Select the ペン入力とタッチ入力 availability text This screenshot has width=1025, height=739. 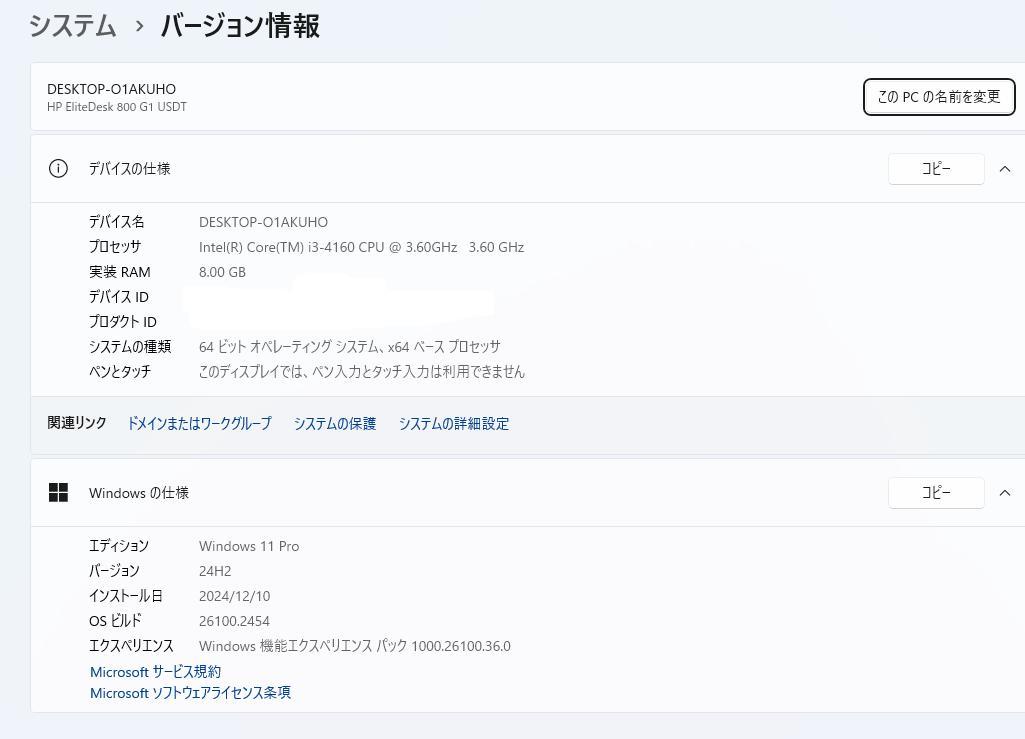361,371
